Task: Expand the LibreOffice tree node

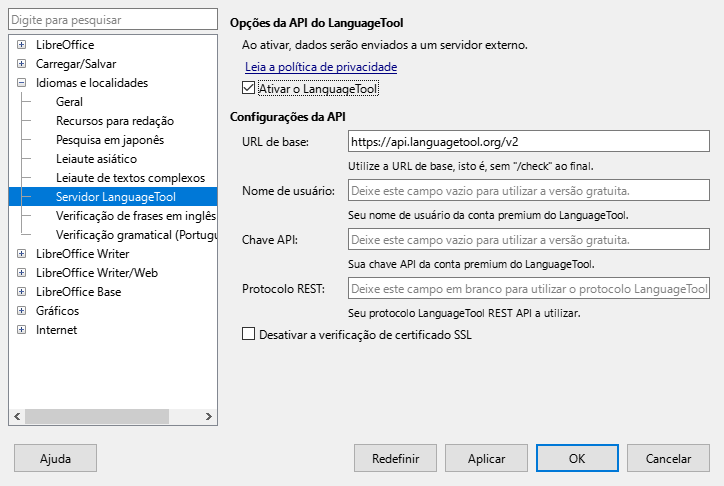Action: tap(21, 45)
